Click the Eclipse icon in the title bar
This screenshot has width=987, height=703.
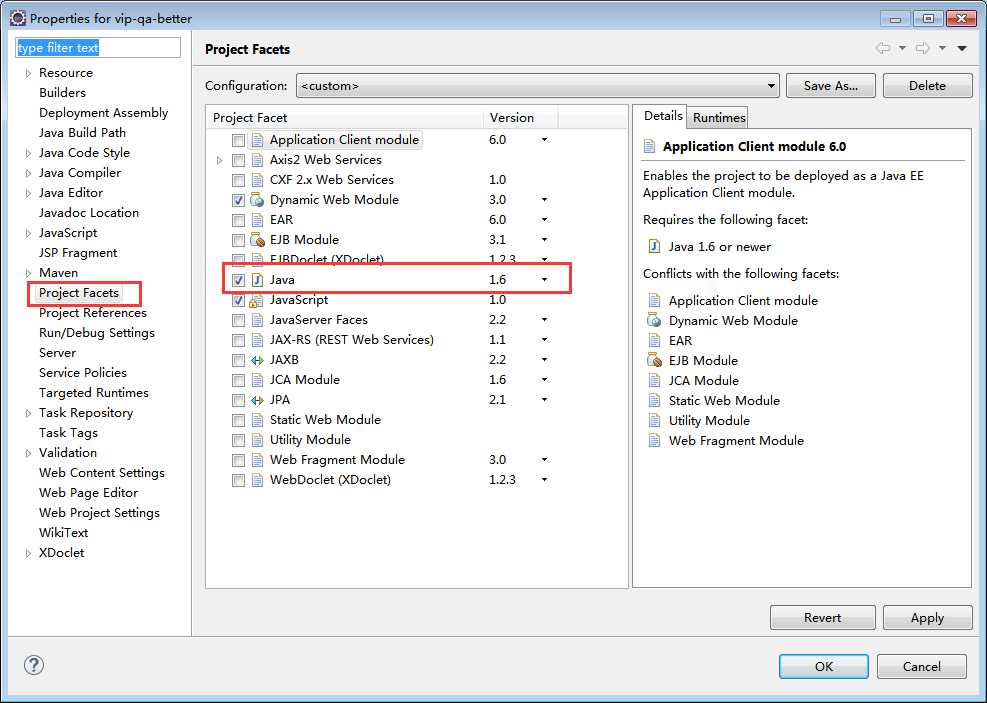pyautogui.click(x=18, y=18)
